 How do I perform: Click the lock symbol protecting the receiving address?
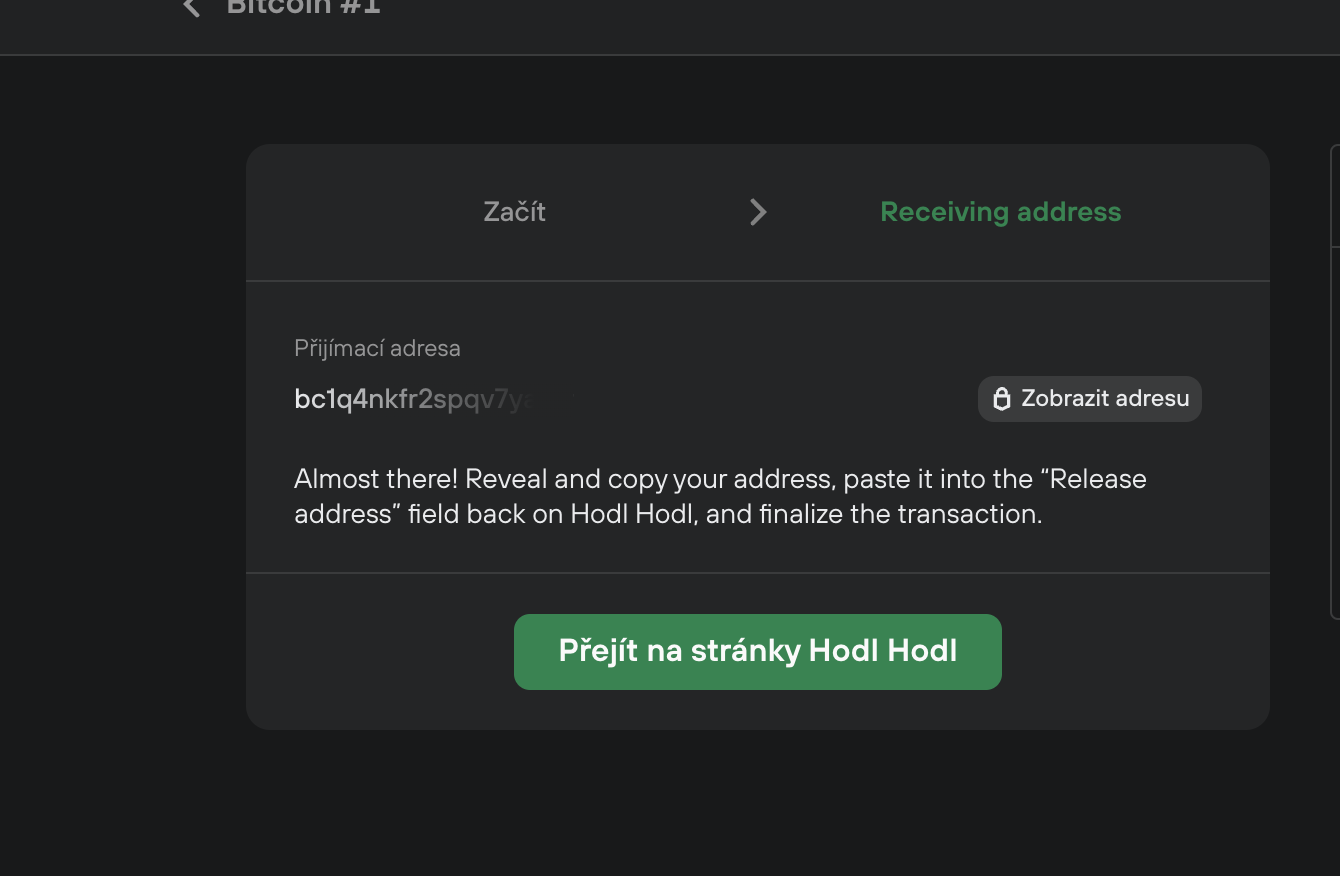coord(1002,398)
